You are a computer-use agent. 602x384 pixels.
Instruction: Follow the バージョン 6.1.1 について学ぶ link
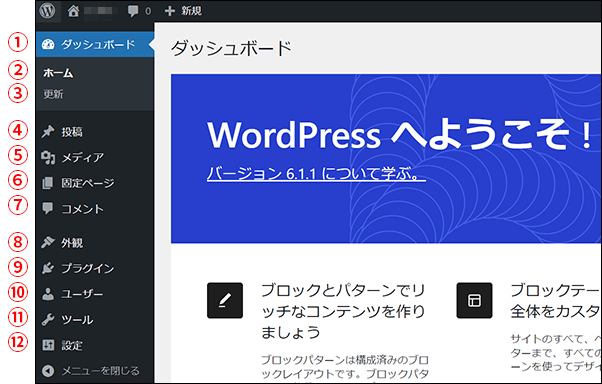(x=316, y=174)
